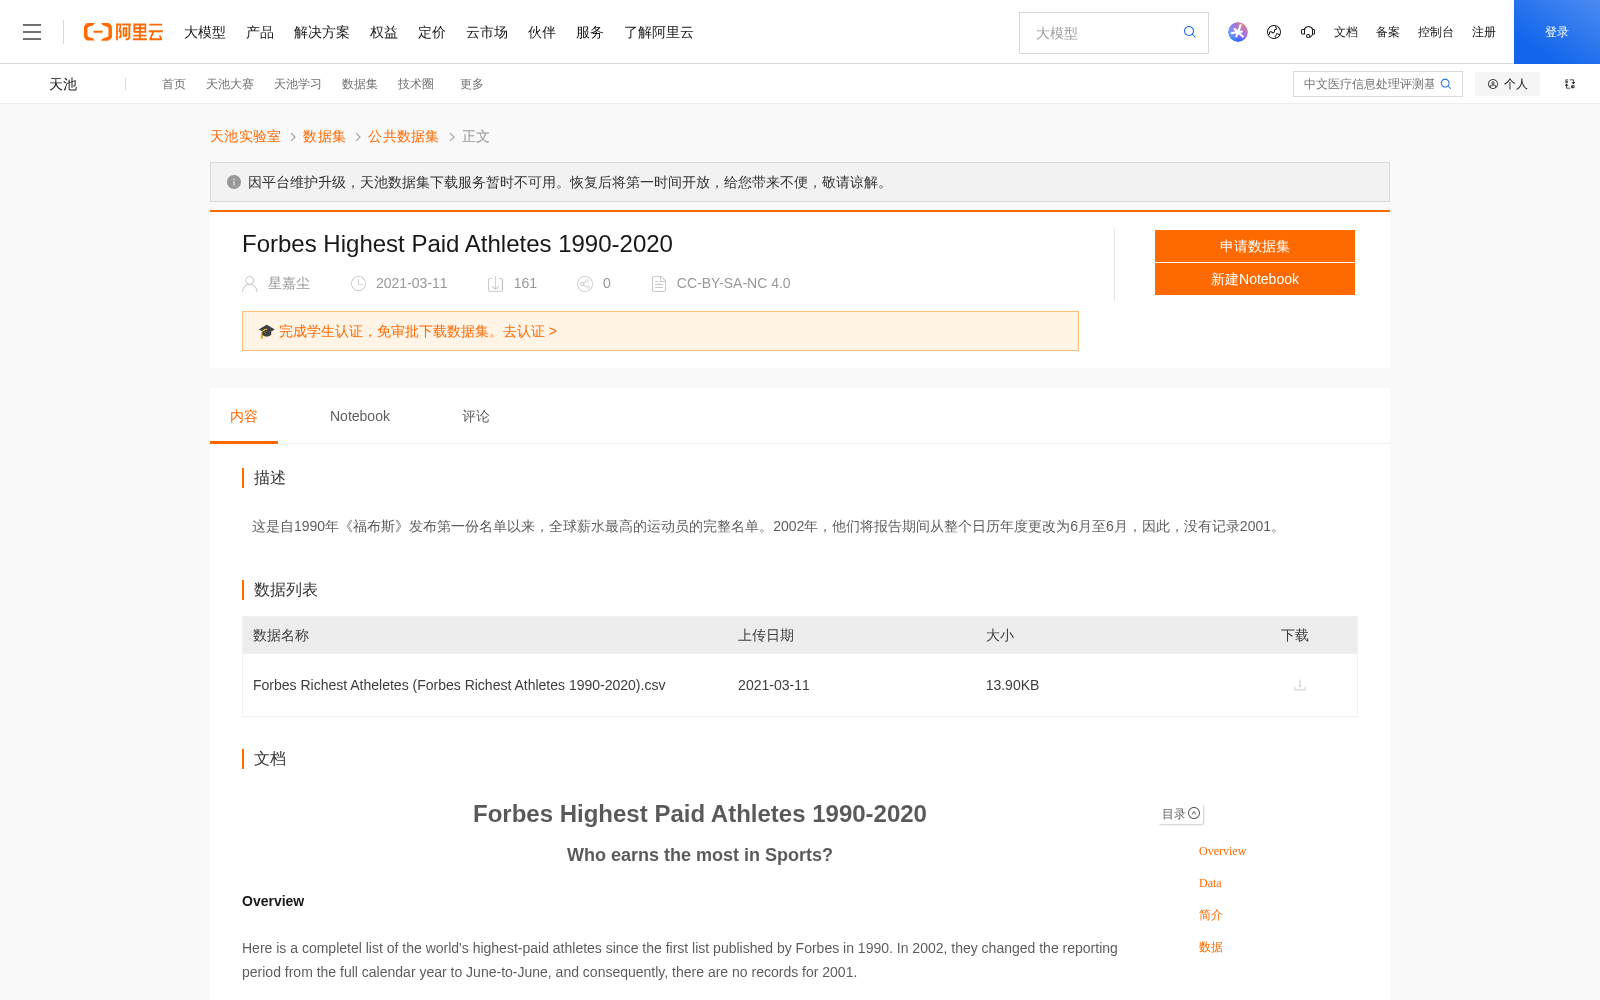Click the student verification 去认证 link
Viewport: 1600px width, 1000px height.
coord(530,331)
